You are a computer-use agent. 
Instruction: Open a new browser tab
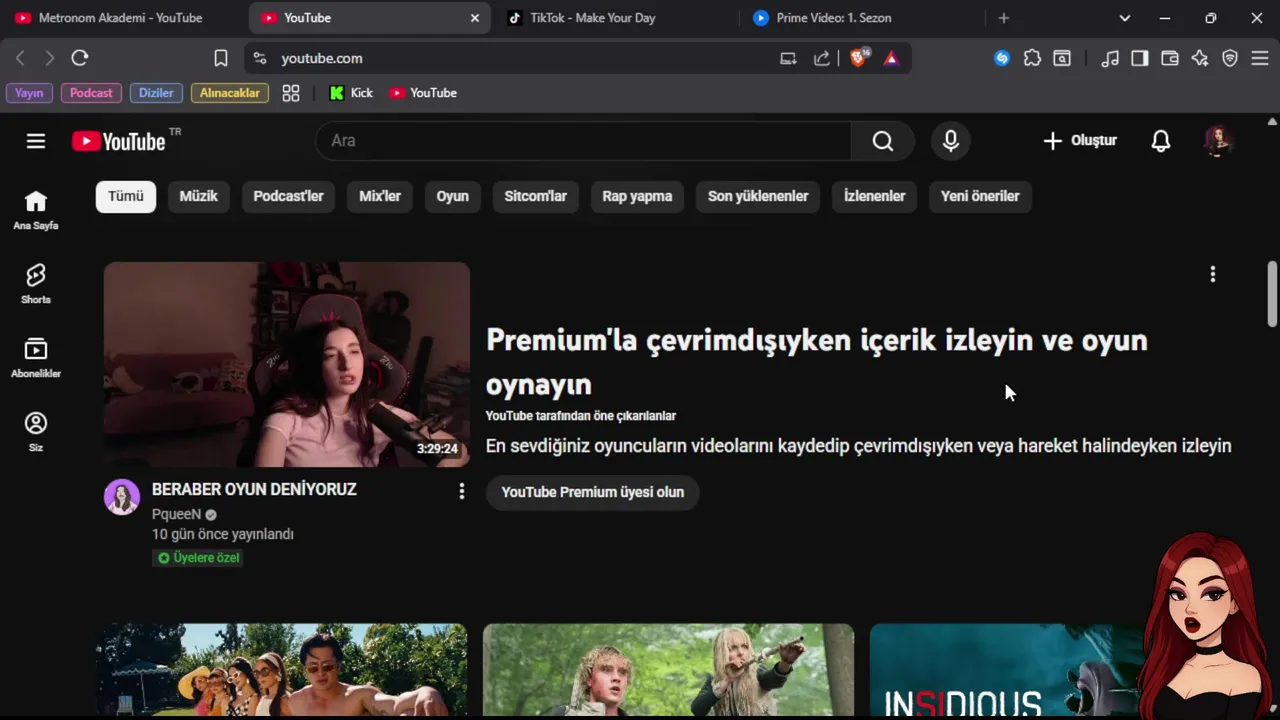(x=1004, y=18)
